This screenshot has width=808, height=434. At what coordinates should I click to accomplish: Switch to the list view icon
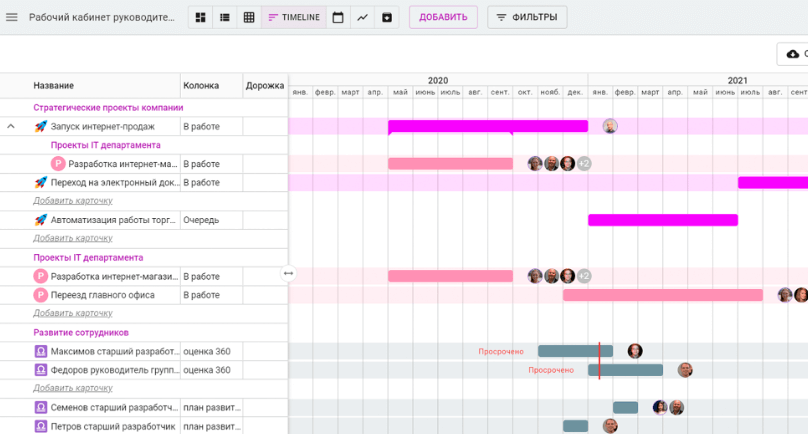coord(225,17)
